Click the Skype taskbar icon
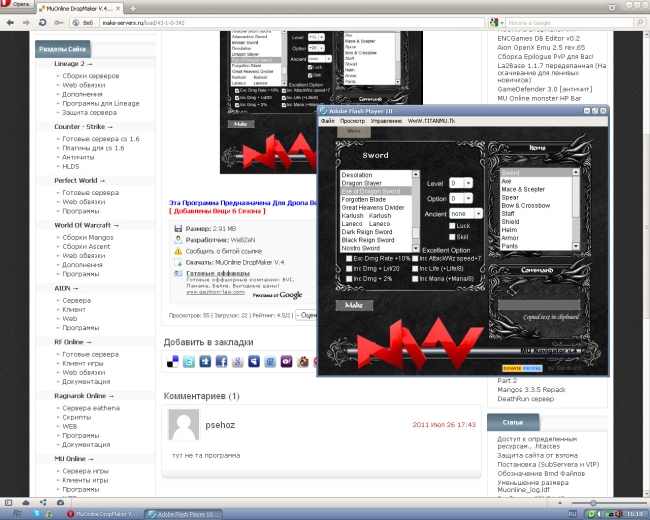Screen dimensions: 650x520 (x=37, y=514)
